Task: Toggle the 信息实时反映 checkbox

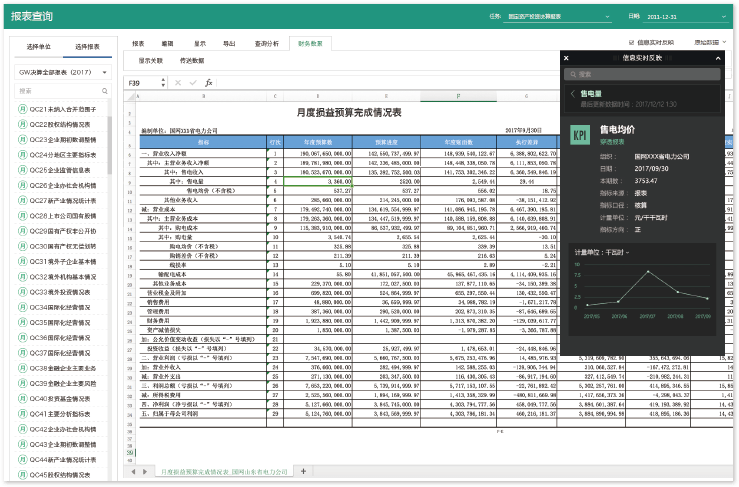Action: point(629,44)
